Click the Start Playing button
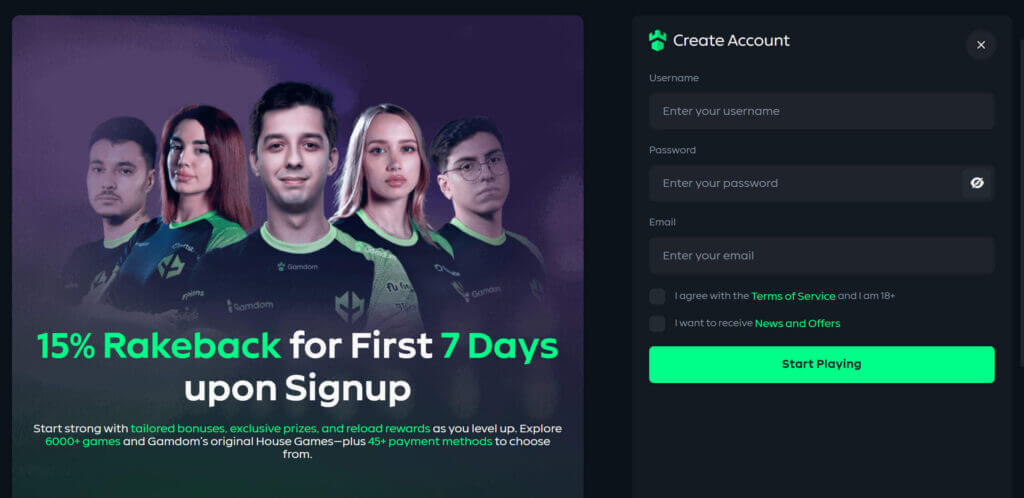The width and height of the screenshot is (1024, 498). 822,364
